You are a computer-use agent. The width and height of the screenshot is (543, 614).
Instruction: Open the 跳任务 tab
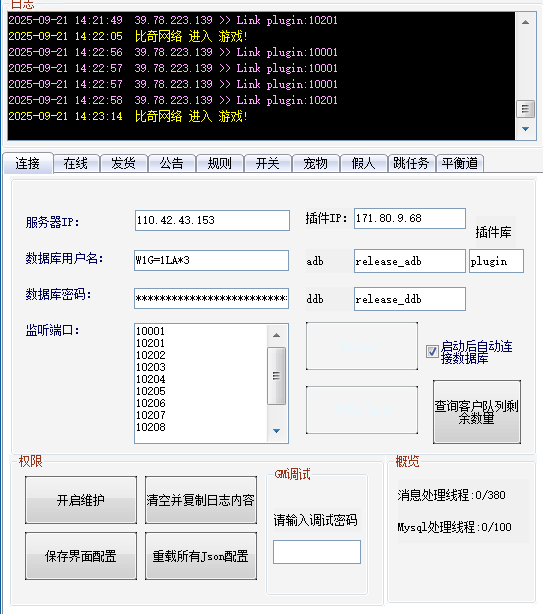pos(411,163)
